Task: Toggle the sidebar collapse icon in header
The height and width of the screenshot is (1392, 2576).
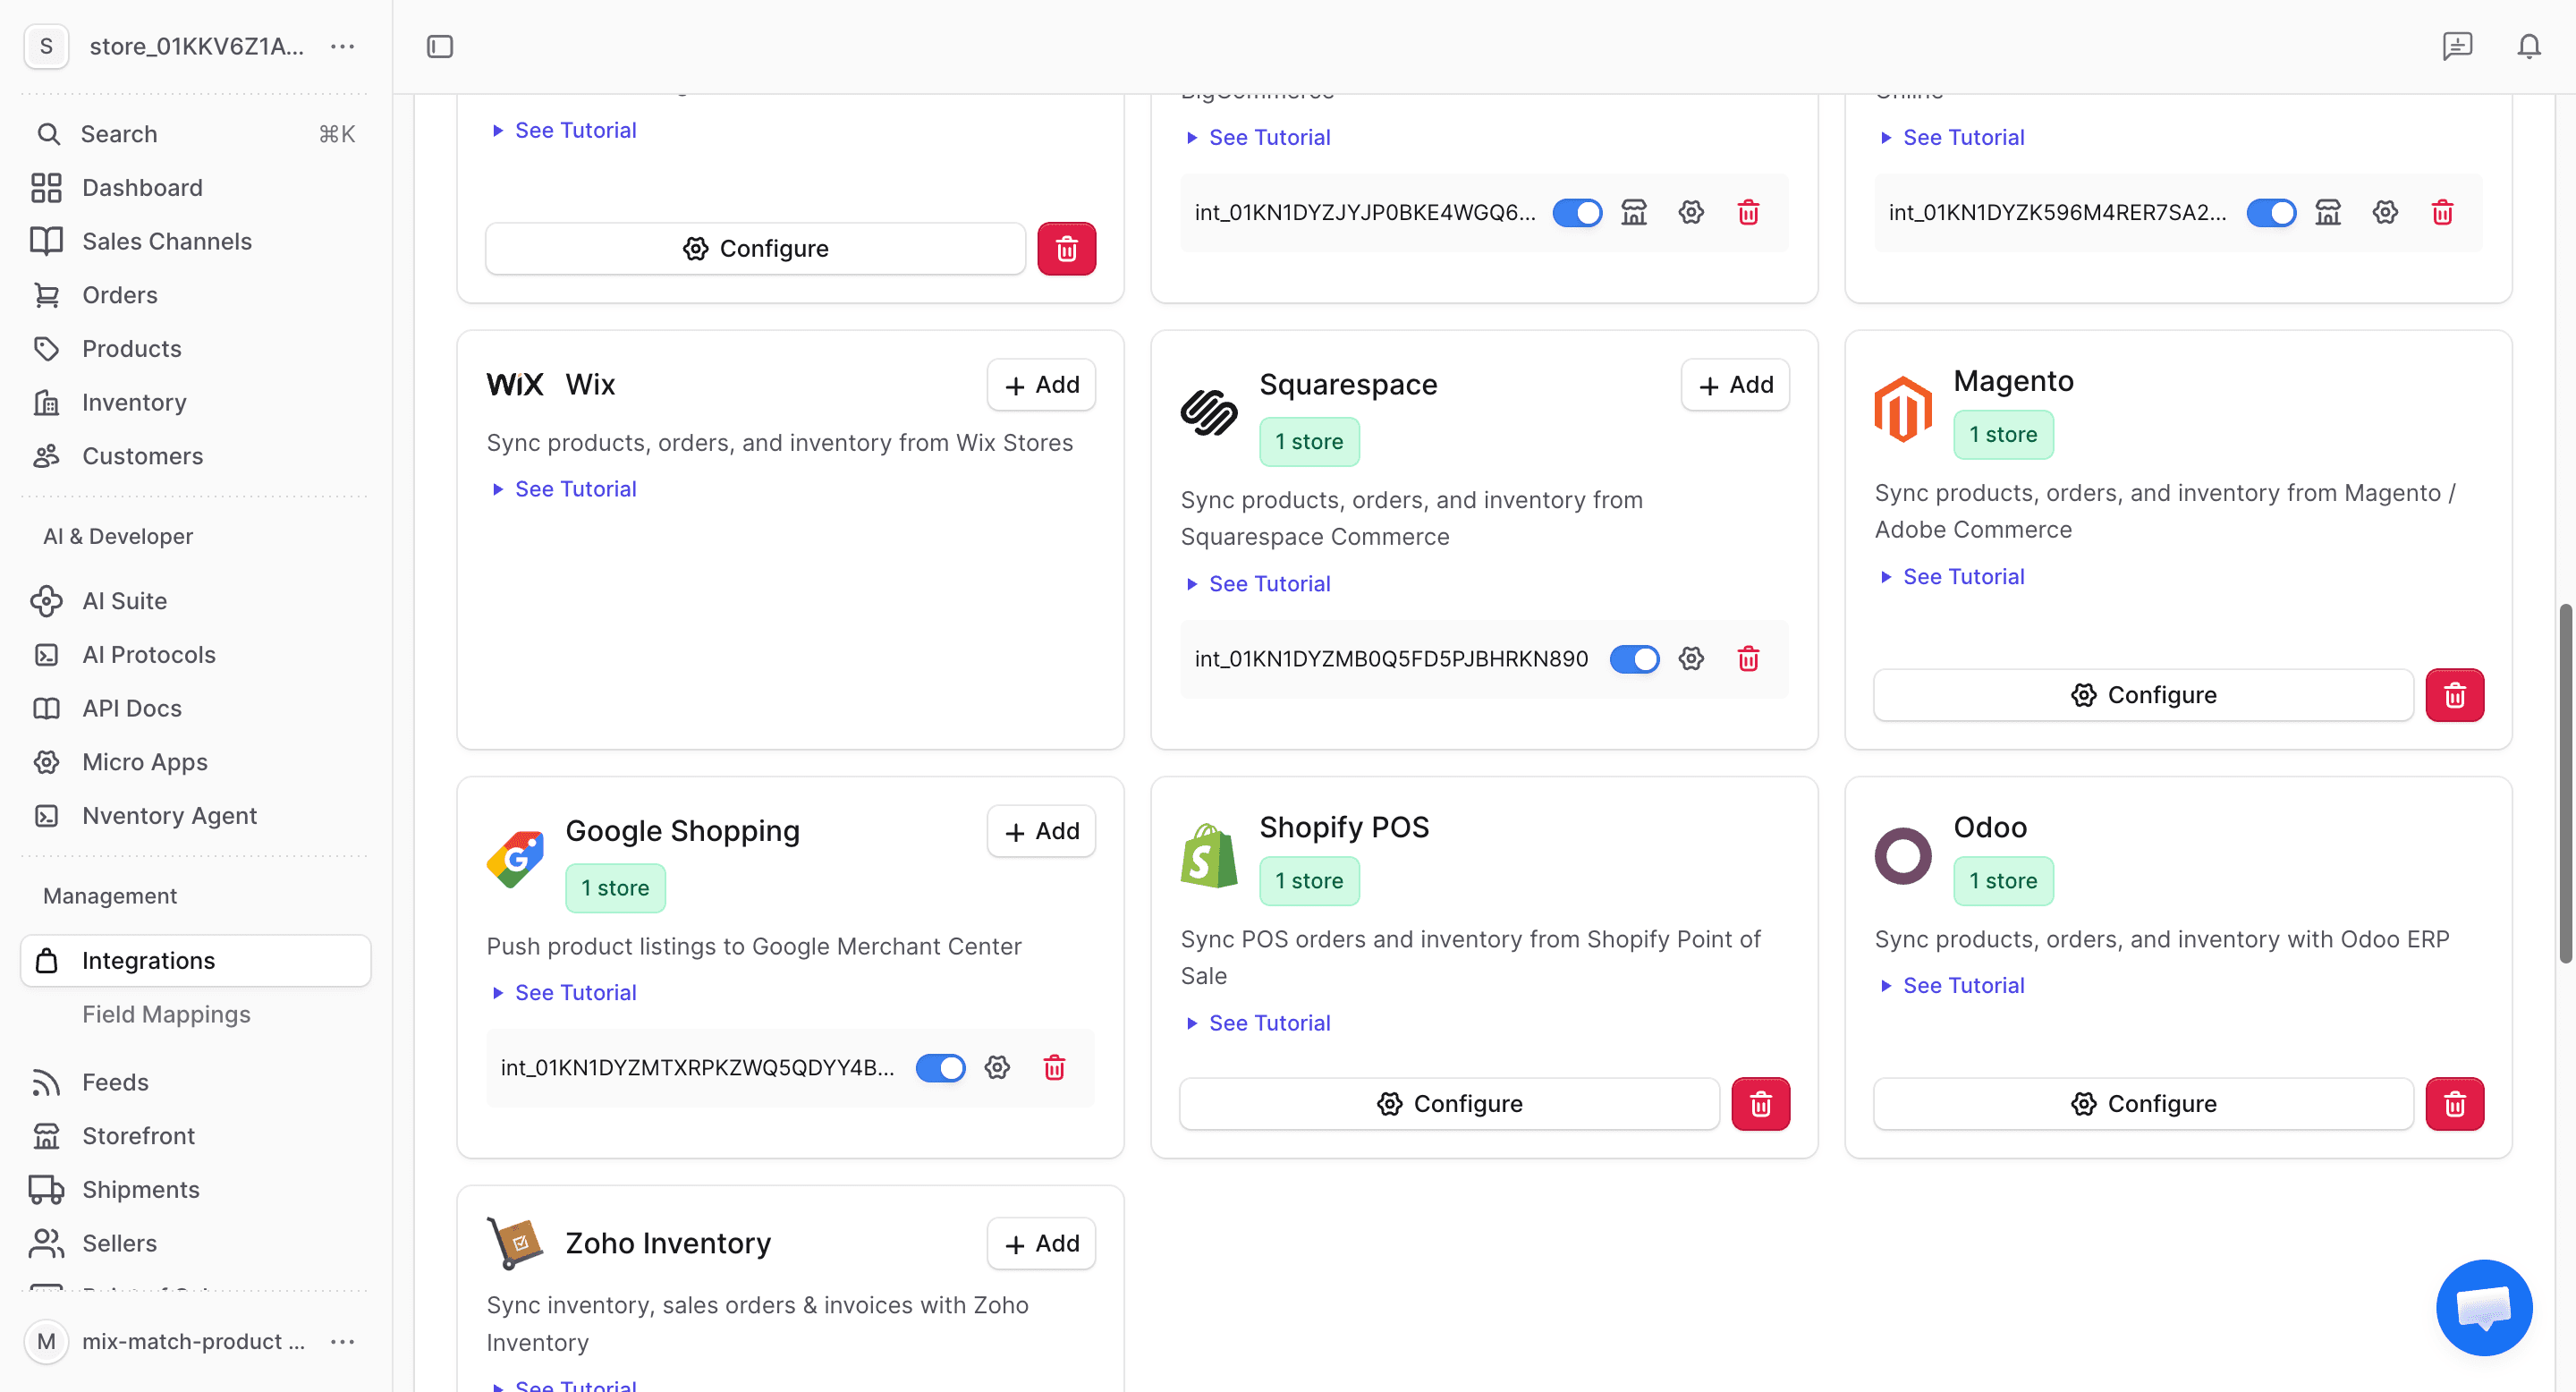Action: 440,47
